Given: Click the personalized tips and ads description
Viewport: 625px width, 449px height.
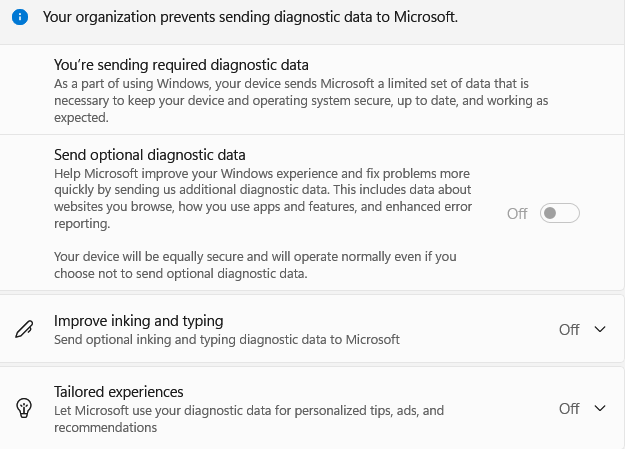Looking at the screenshot, I should pos(248,411).
